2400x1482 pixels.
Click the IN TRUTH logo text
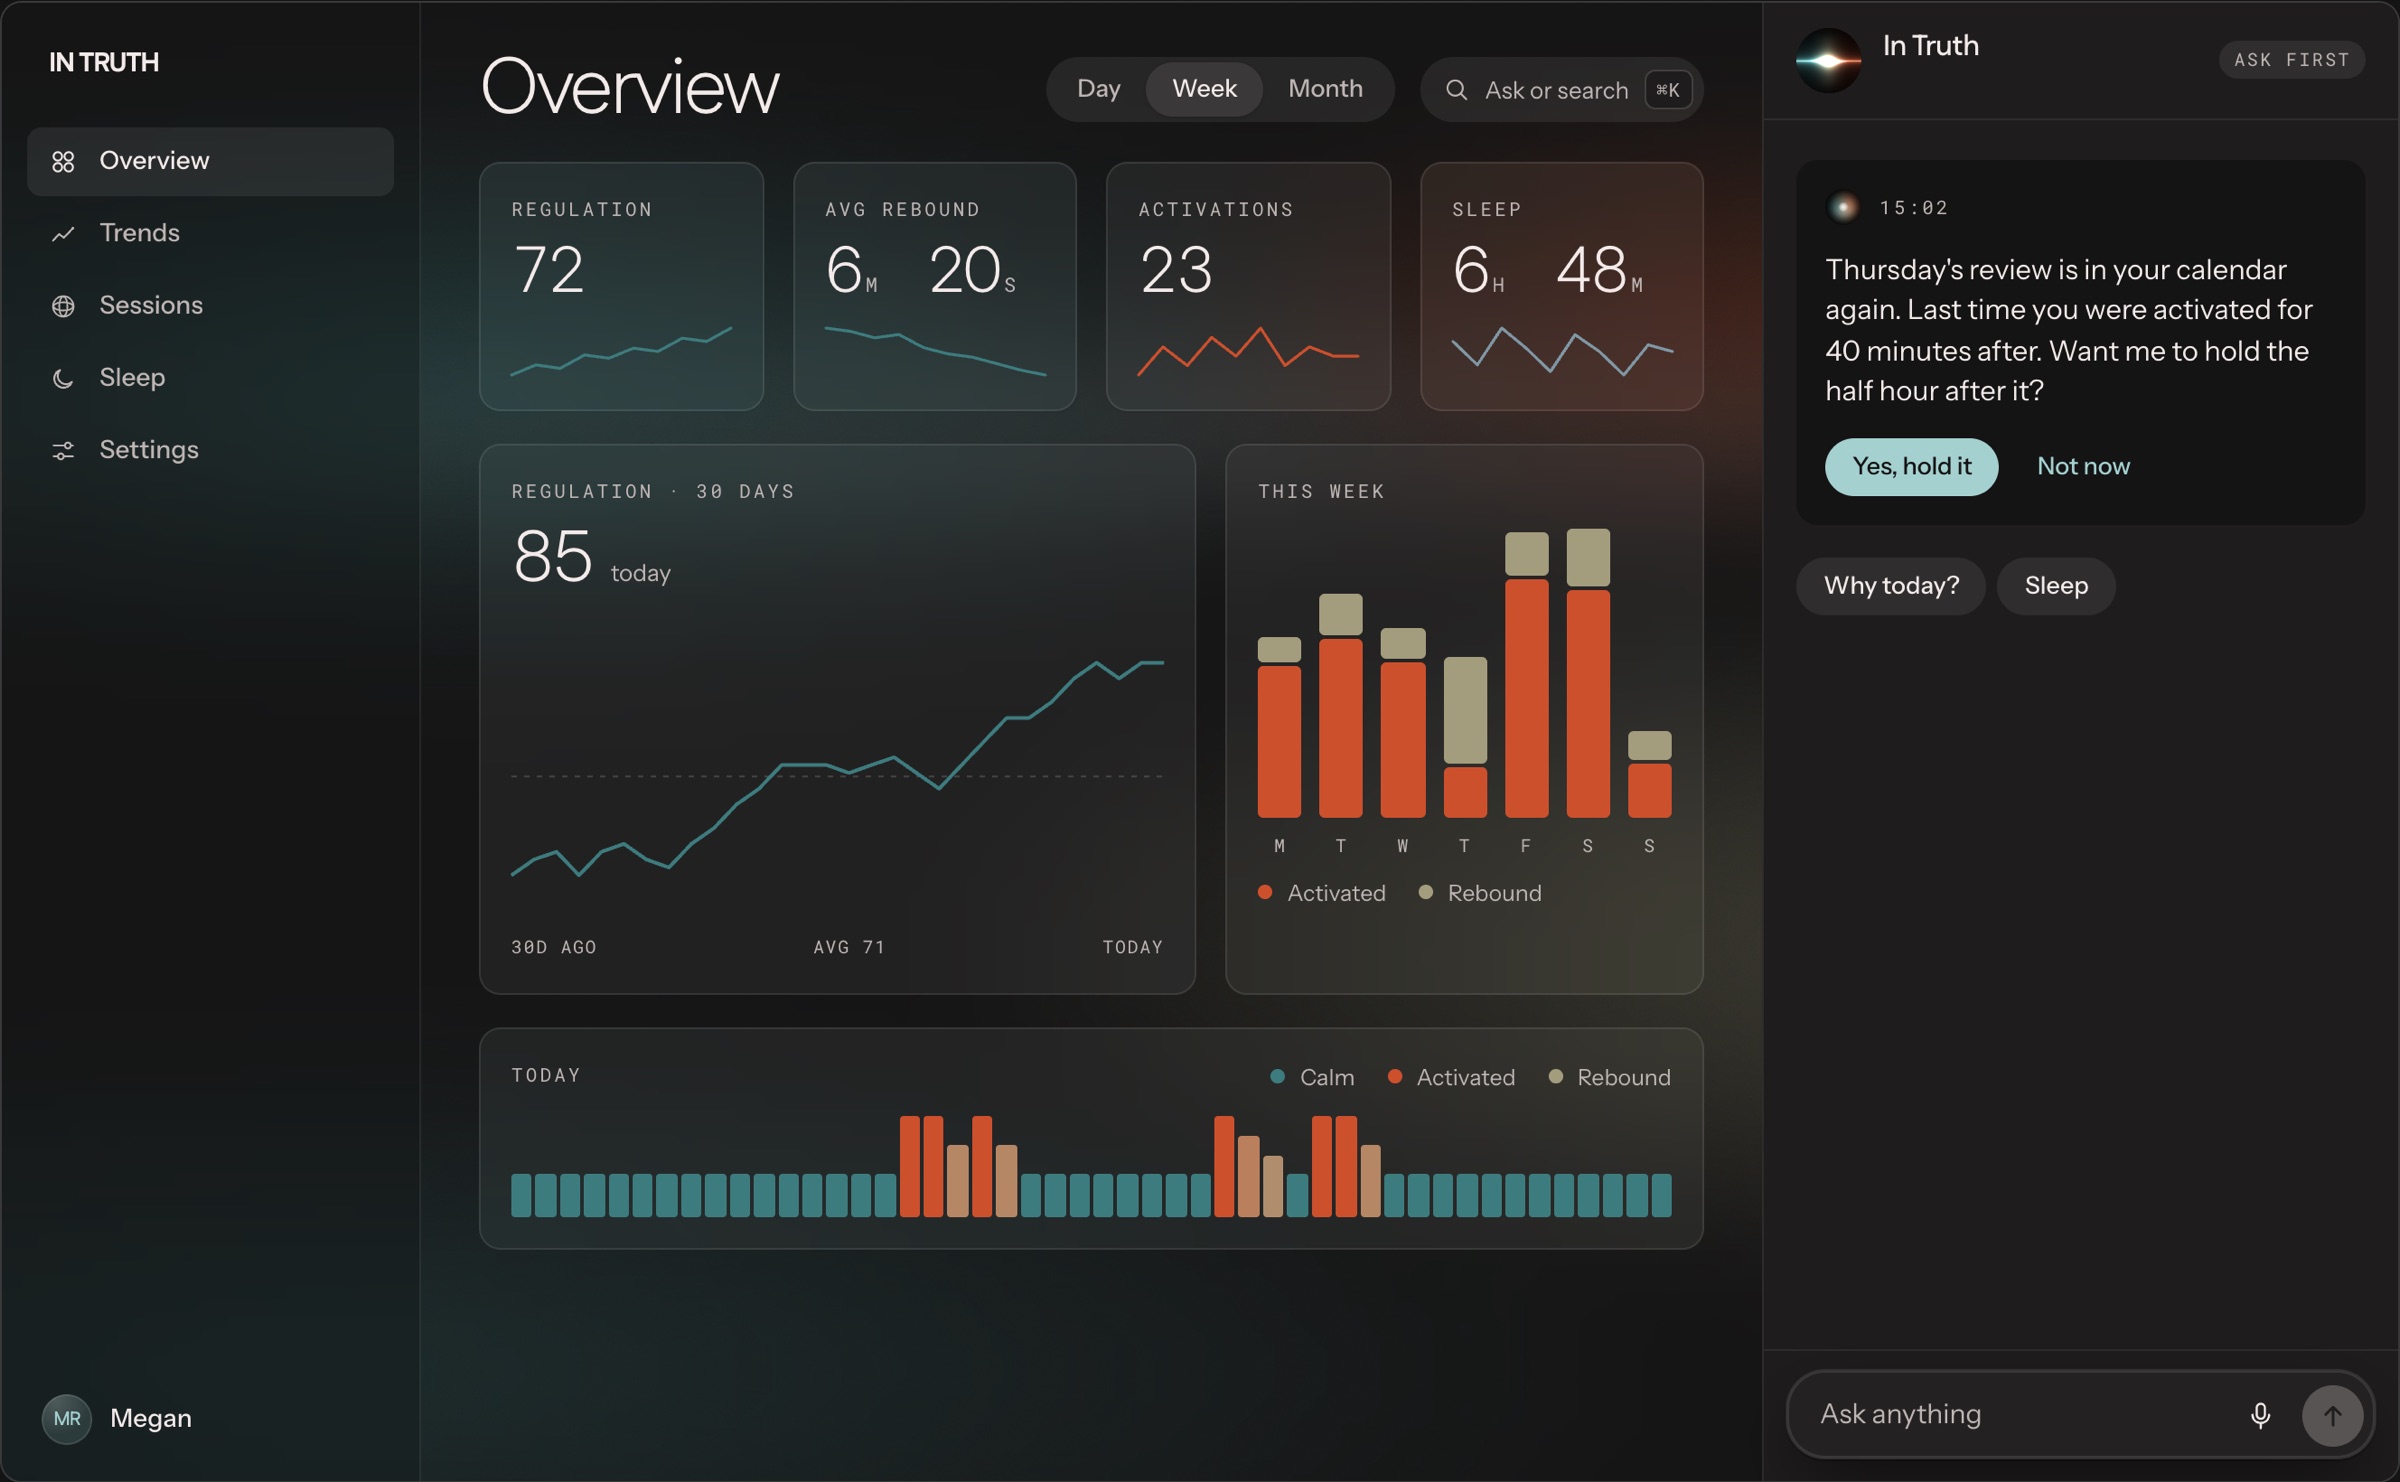click(x=104, y=62)
